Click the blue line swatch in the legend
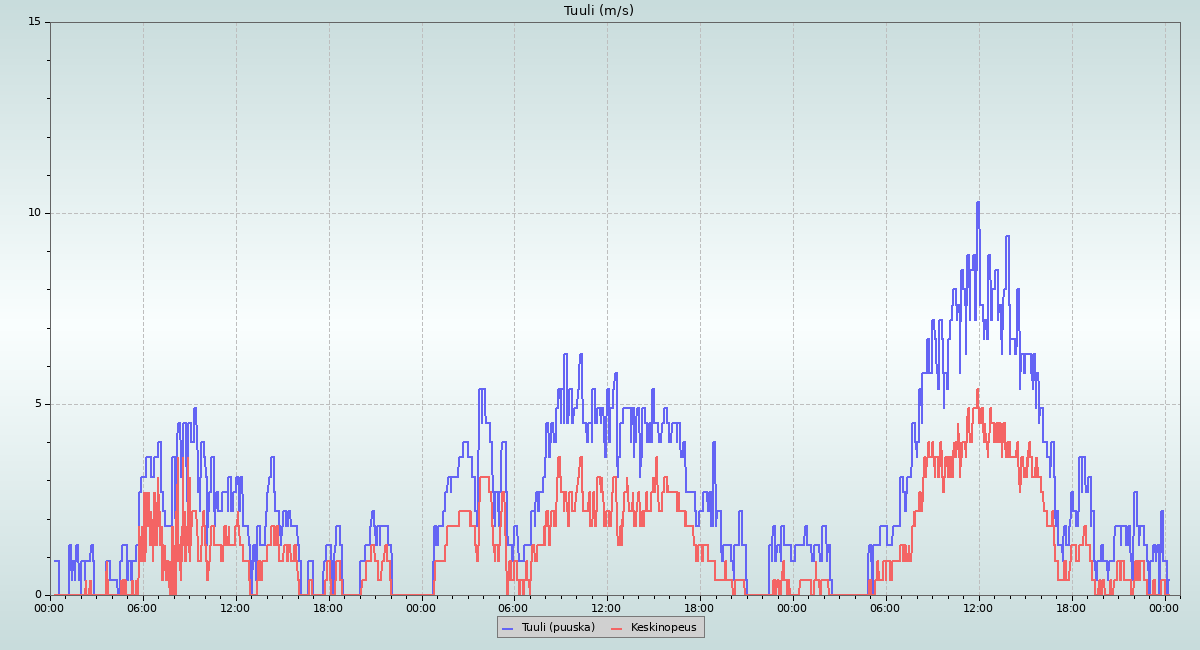This screenshot has width=1200, height=650. pos(507,628)
